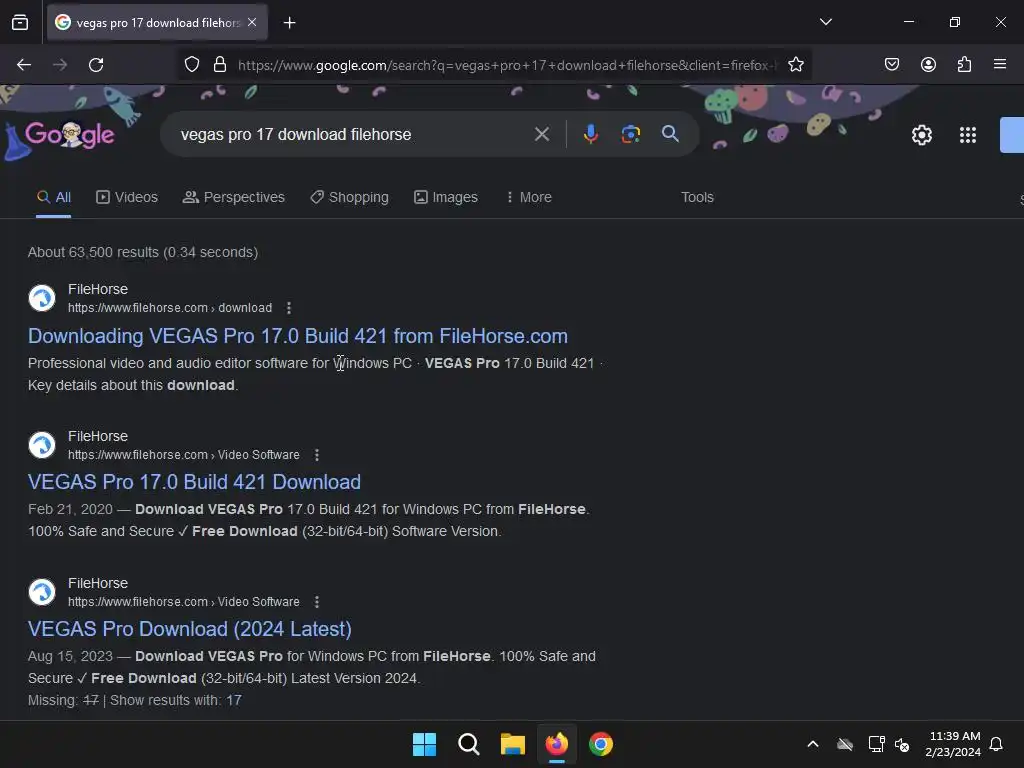Open Windows Start menu
Image resolution: width=1024 pixels, height=768 pixels.
coord(424,744)
